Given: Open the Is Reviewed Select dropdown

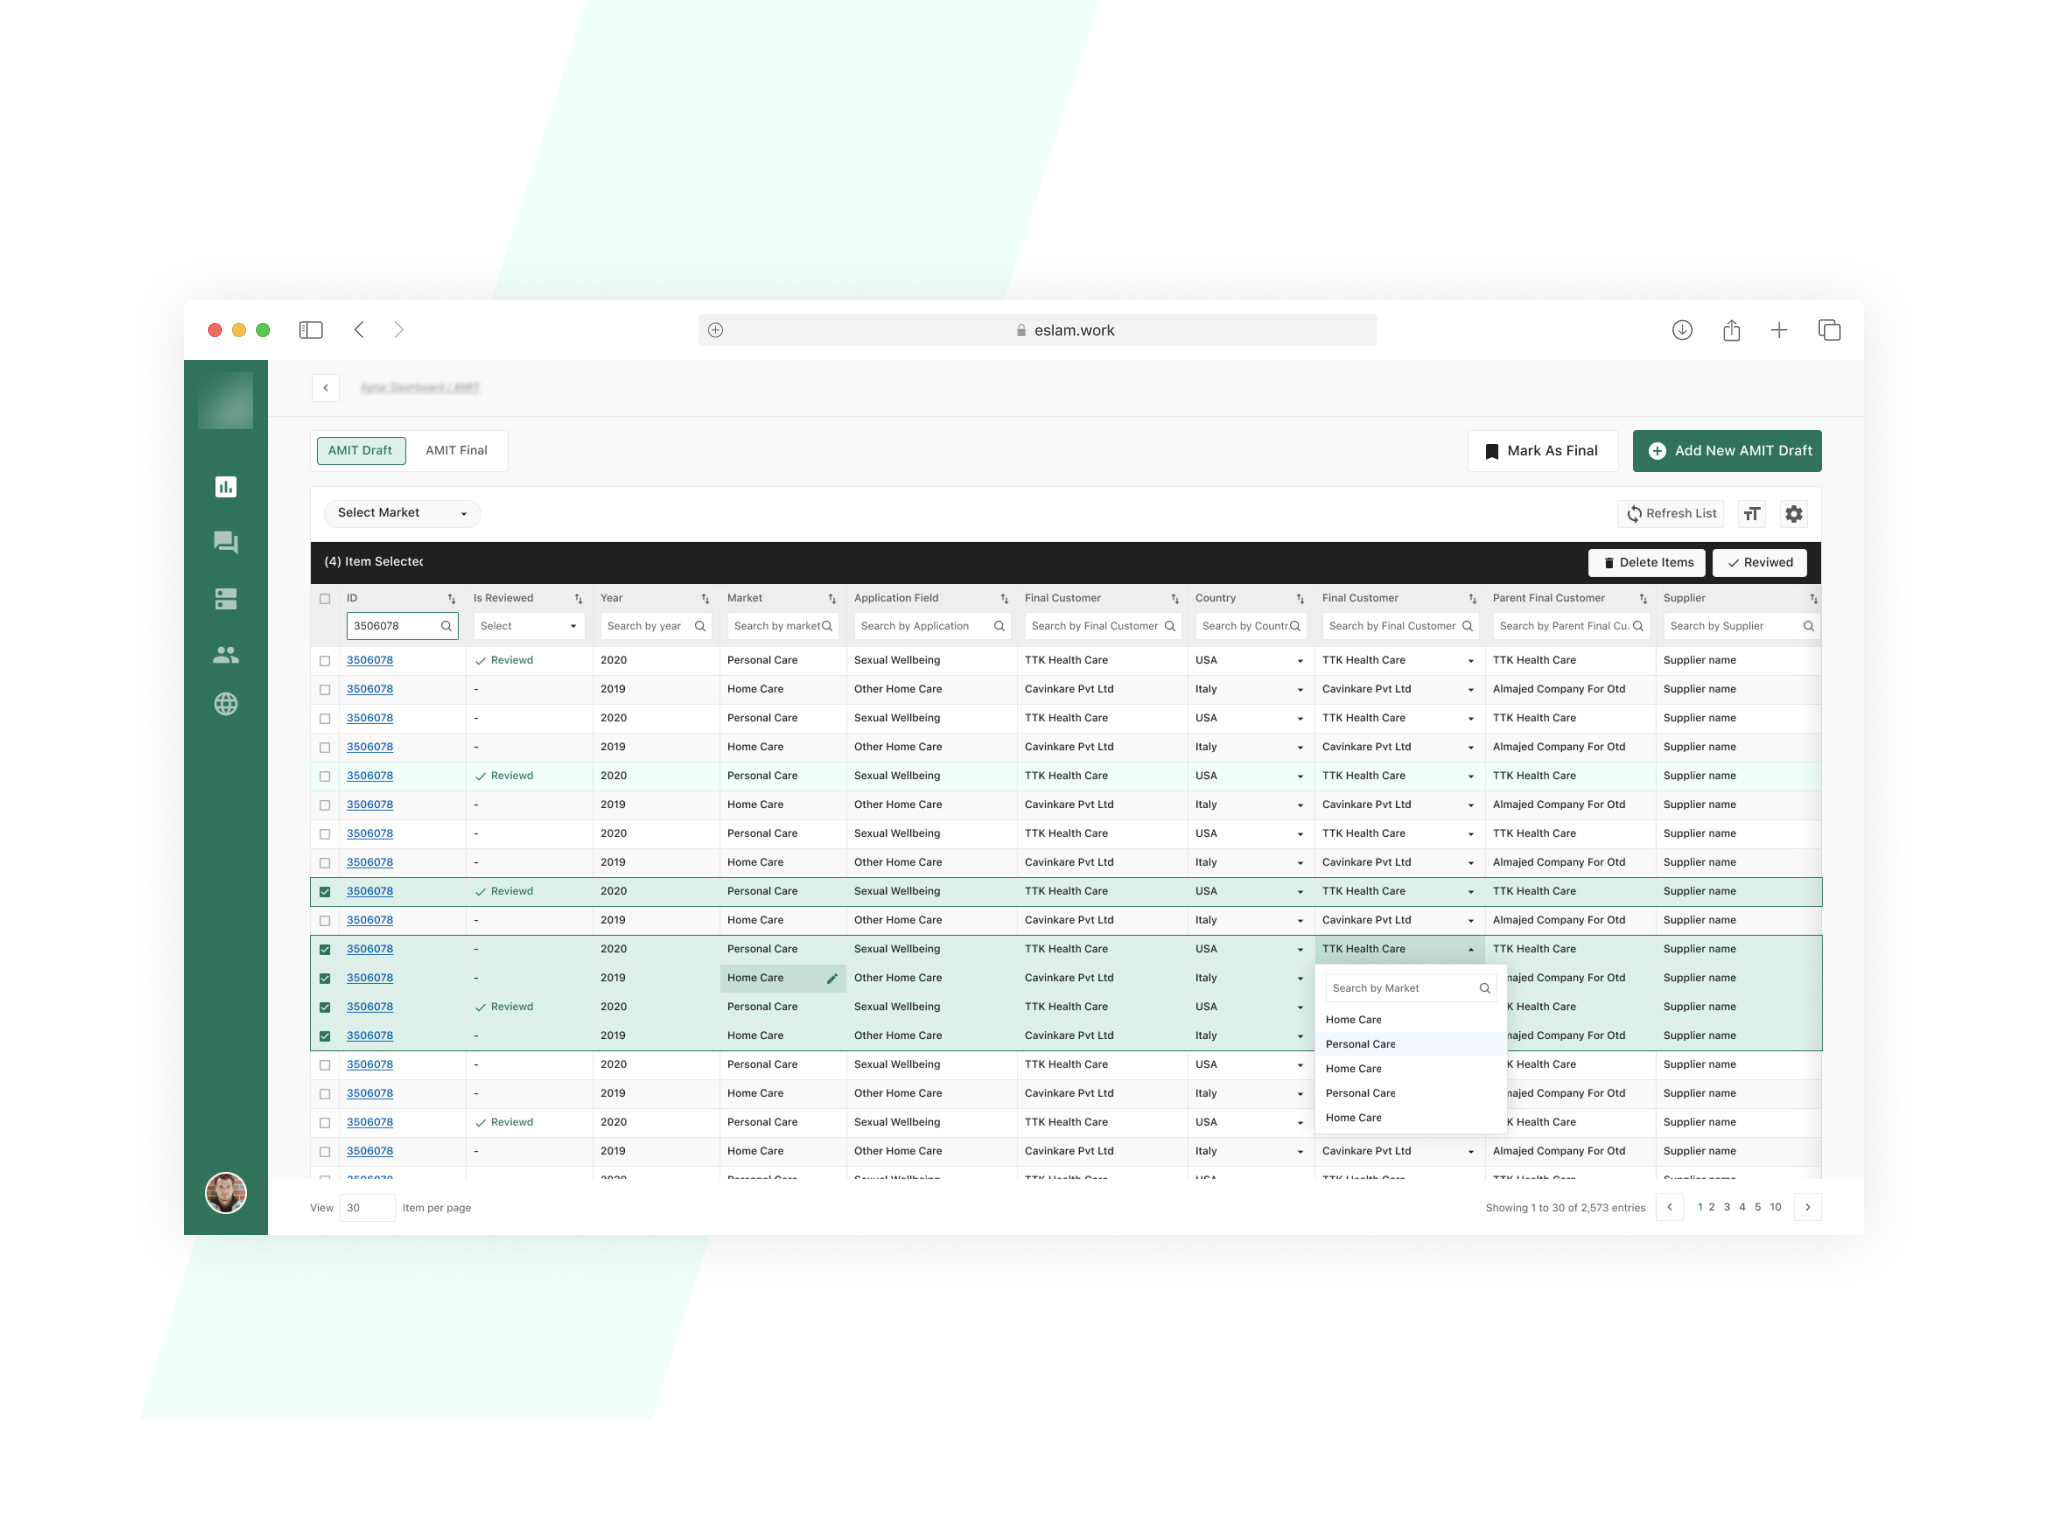Looking at the screenshot, I should pos(528,625).
